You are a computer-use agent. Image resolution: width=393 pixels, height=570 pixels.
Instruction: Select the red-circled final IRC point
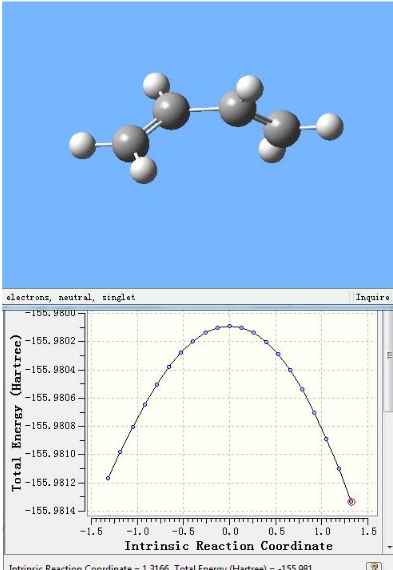pos(351,502)
